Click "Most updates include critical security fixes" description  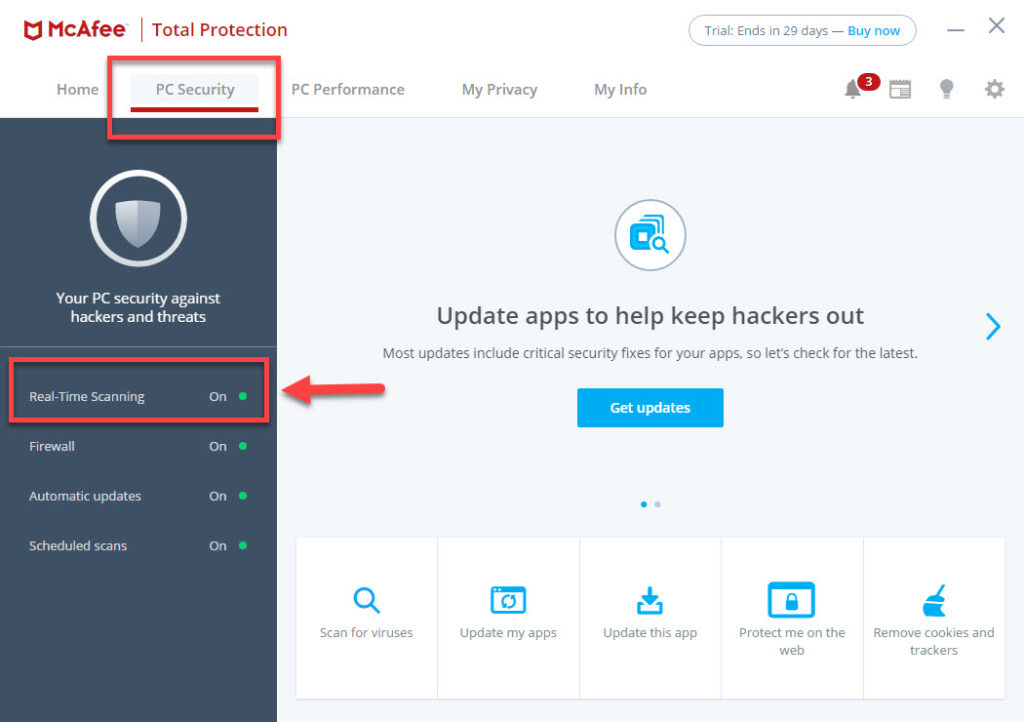[650, 353]
